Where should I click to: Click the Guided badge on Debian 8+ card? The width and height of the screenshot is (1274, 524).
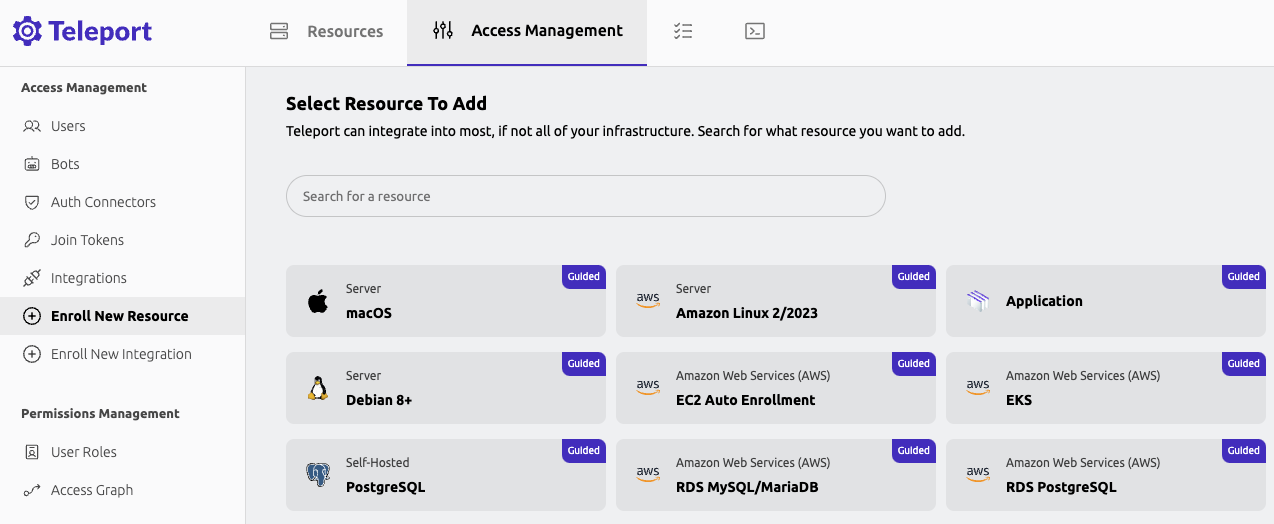pyautogui.click(x=584, y=364)
